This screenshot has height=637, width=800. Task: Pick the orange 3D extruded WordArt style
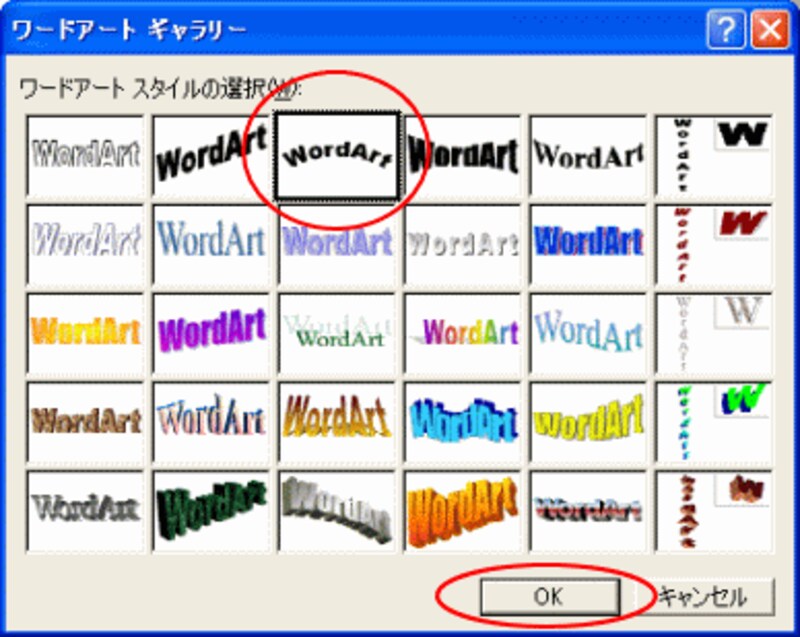[x=463, y=511]
